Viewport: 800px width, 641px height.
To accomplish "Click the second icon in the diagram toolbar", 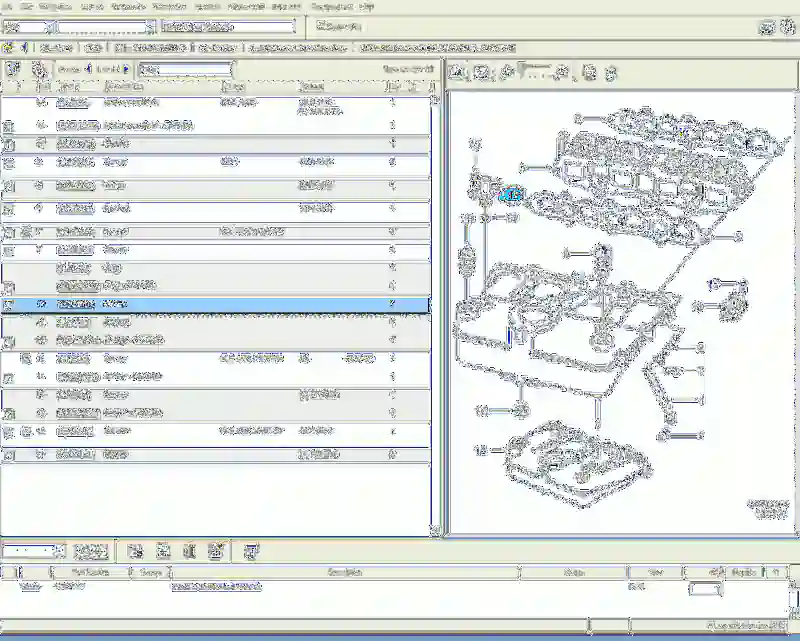I will (x=481, y=72).
